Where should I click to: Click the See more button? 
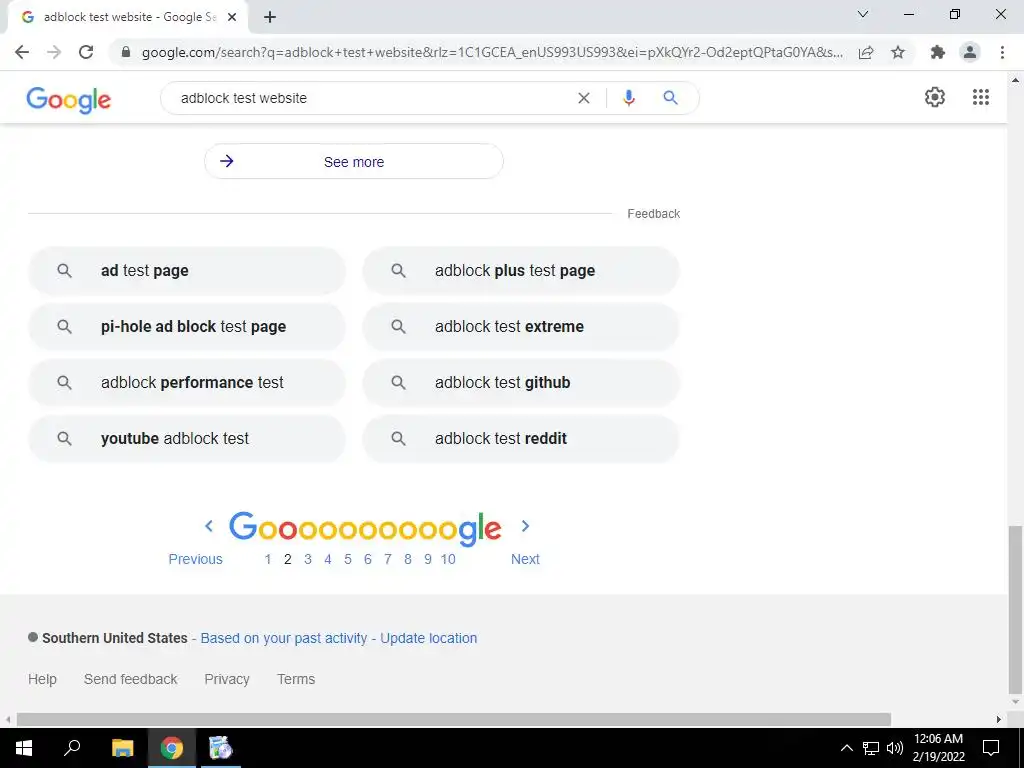(x=354, y=161)
